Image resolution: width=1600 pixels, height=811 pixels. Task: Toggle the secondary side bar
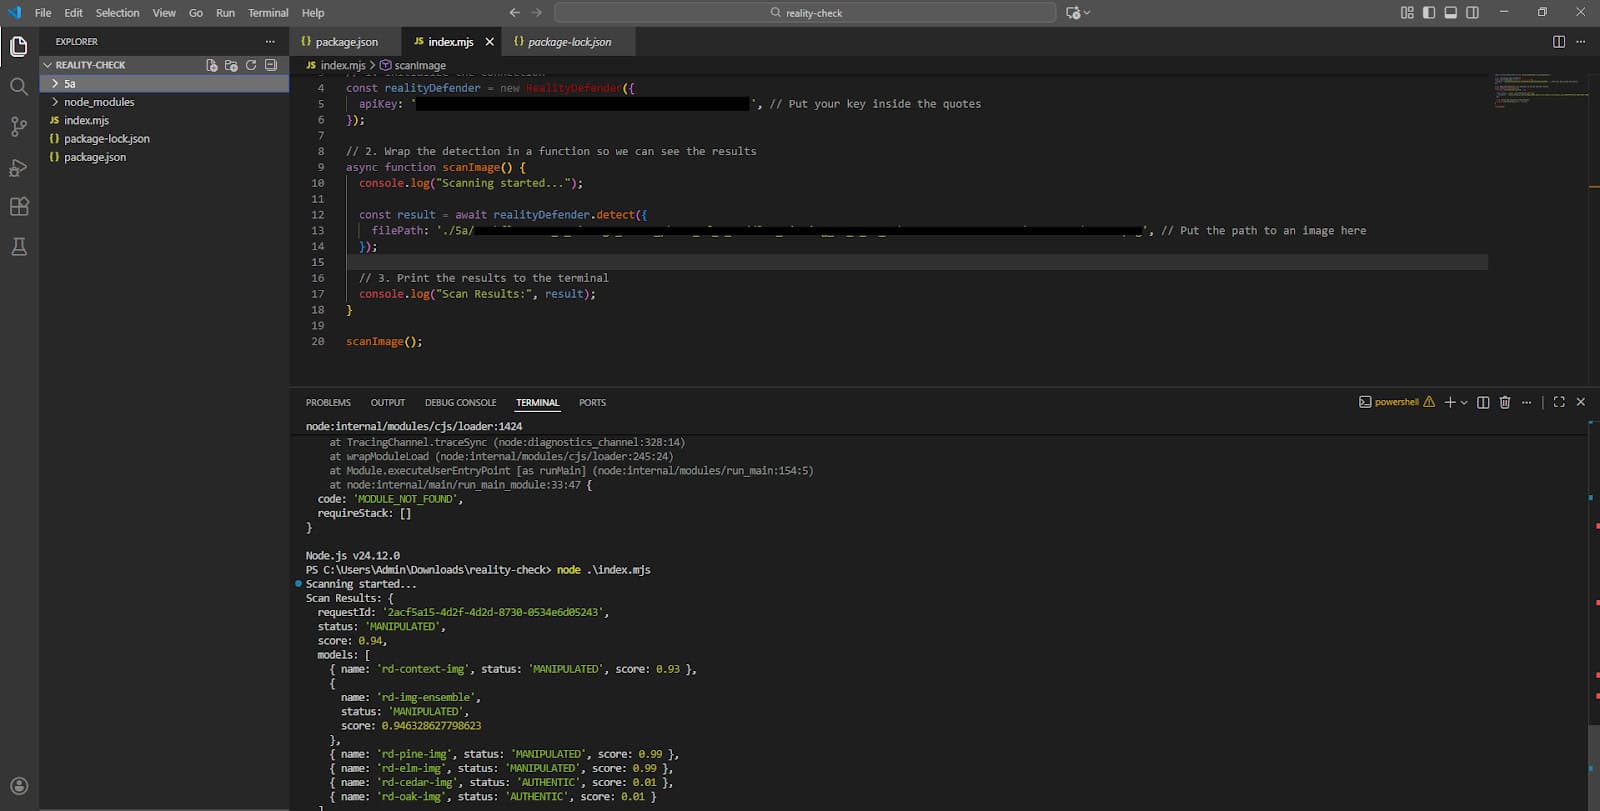tap(1473, 13)
